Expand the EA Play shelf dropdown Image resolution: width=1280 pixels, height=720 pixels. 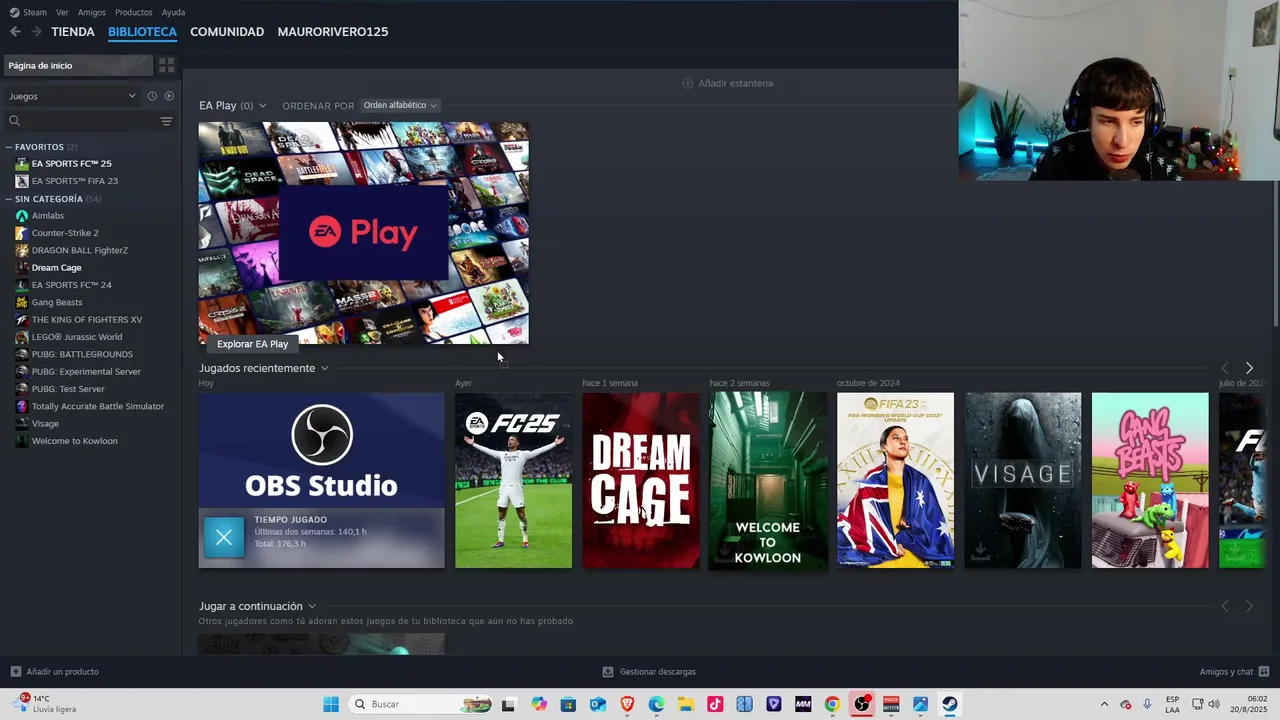click(x=263, y=106)
